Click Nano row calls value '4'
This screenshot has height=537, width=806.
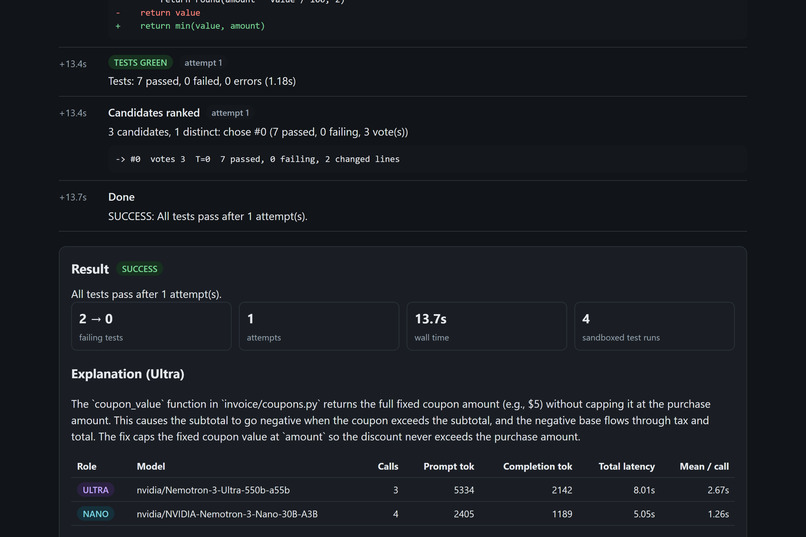tap(395, 514)
